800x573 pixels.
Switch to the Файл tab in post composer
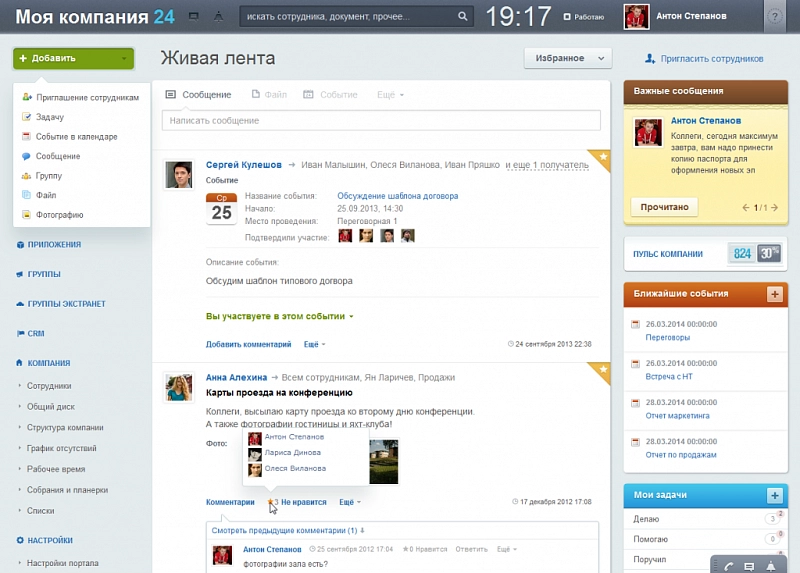(x=270, y=95)
